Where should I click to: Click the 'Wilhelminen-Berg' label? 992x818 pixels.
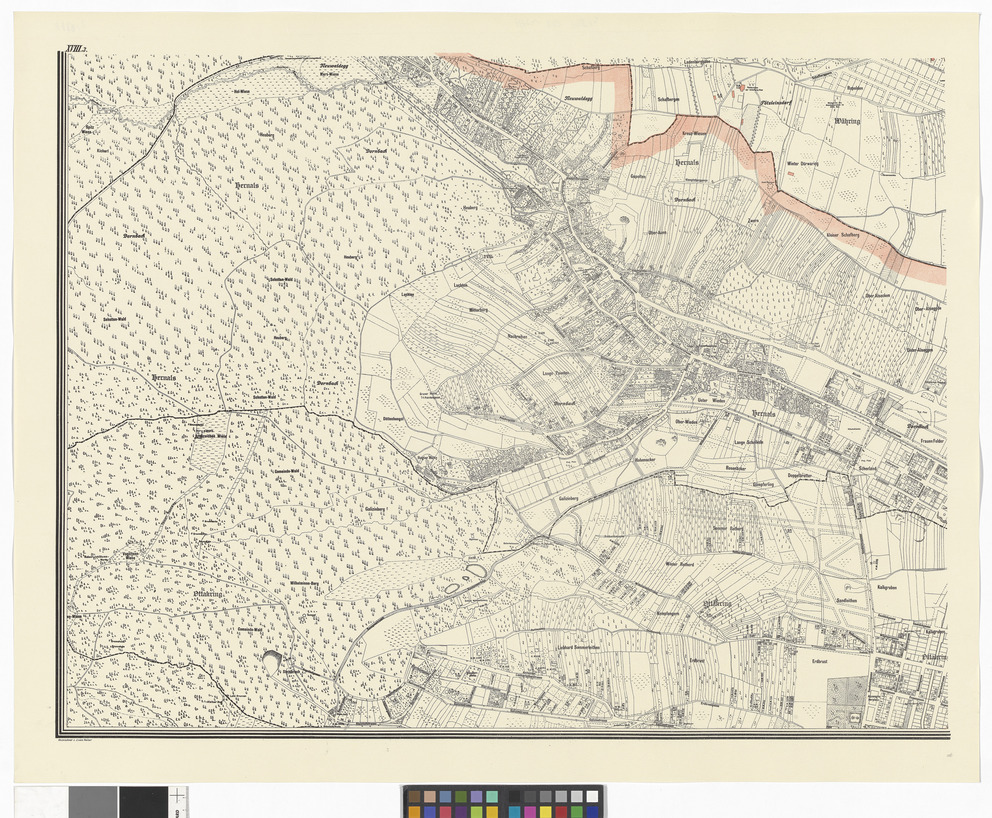[x=304, y=581]
